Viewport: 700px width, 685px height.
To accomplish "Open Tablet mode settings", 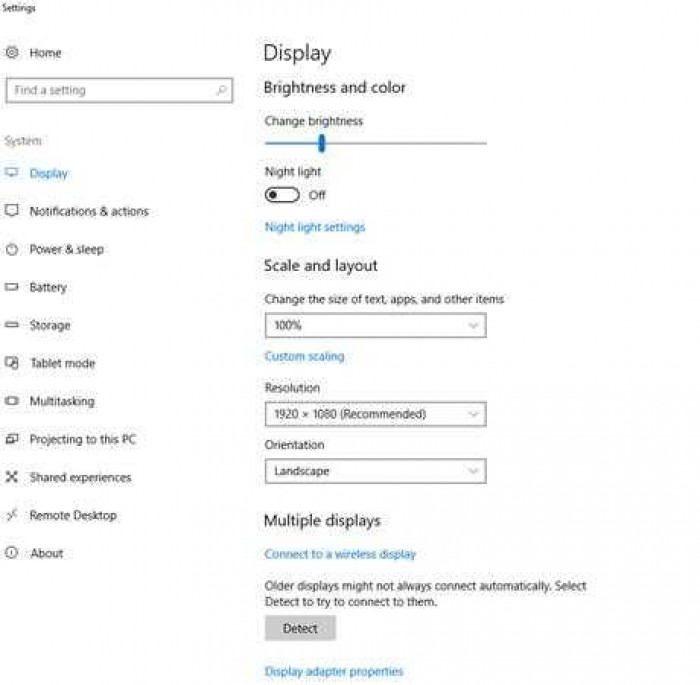I will [62, 363].
